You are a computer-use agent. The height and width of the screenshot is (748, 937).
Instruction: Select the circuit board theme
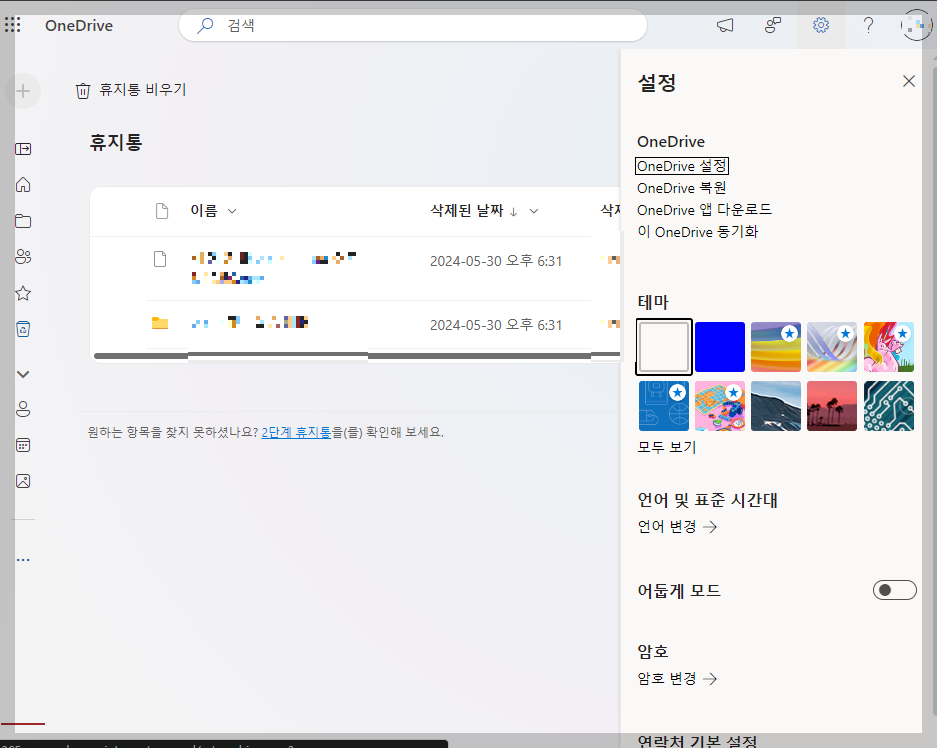(x=889, y=406)
